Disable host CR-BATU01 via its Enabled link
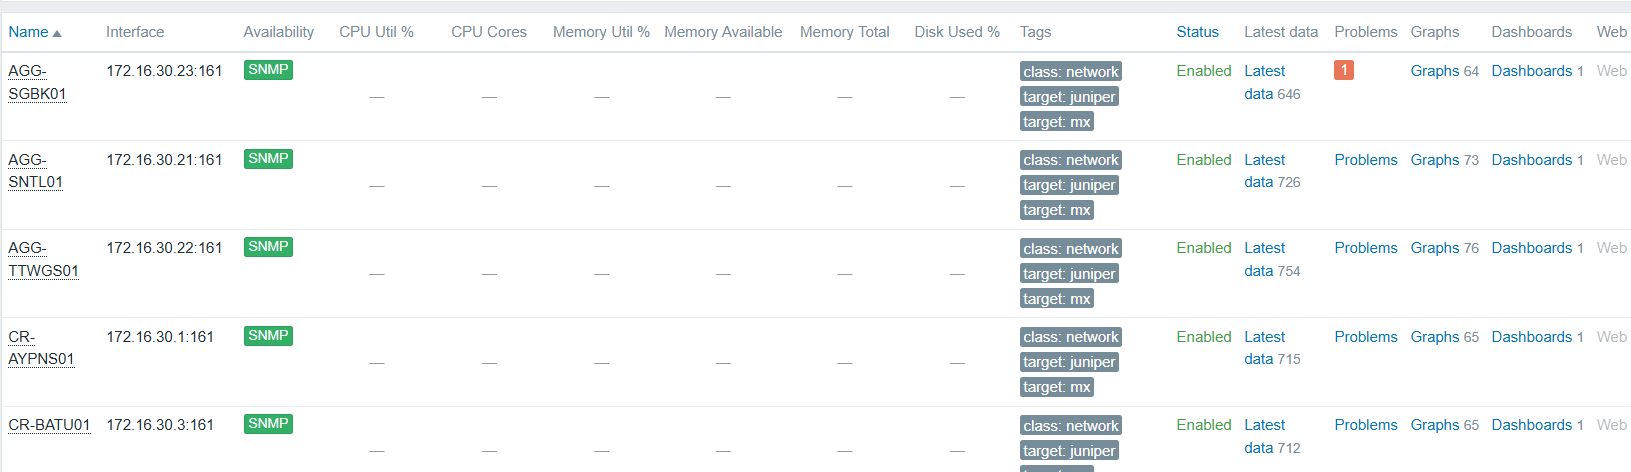 [1204, 425]
